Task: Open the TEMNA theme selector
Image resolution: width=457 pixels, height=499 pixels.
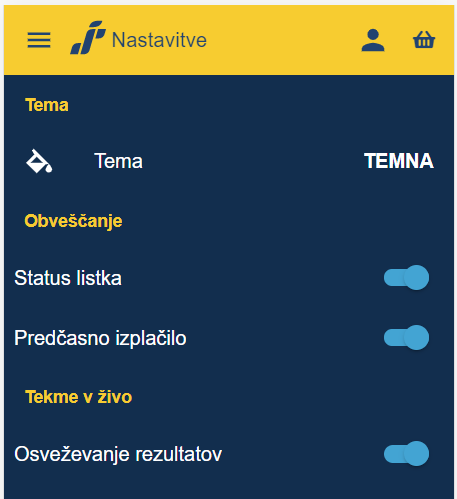Action: click(399, 161)
